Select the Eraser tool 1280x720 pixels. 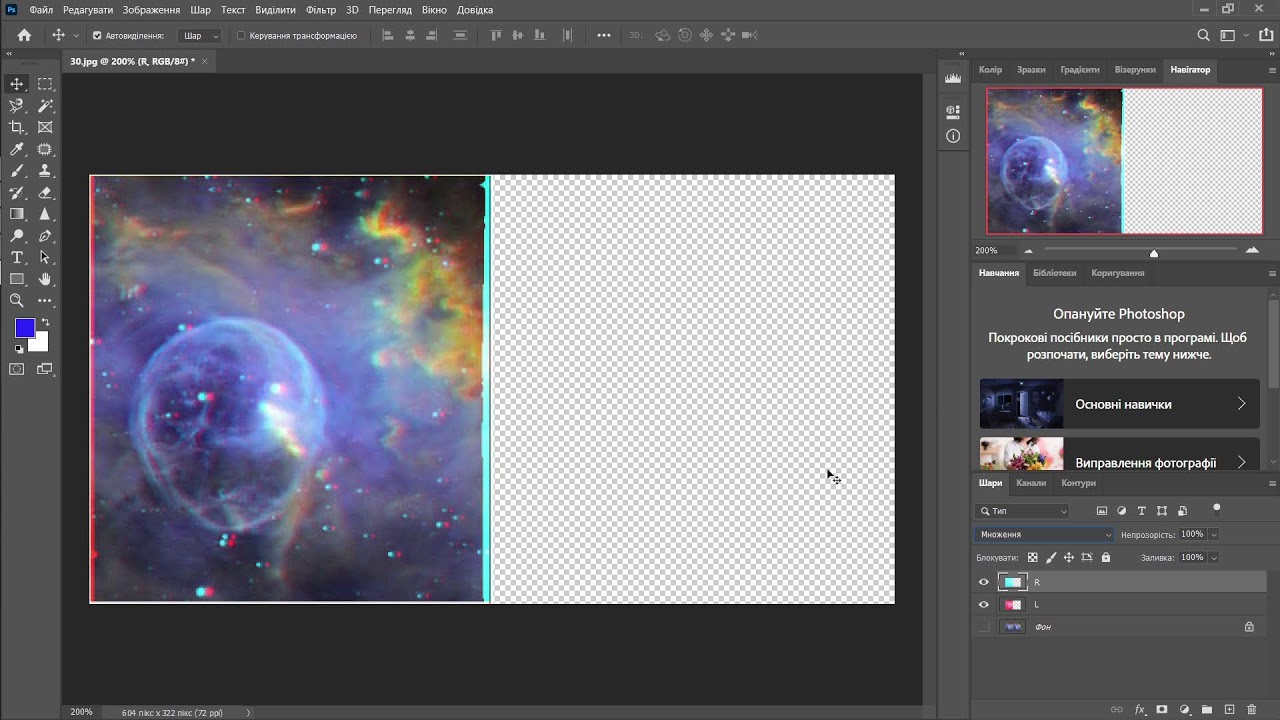tap(45, 192)
